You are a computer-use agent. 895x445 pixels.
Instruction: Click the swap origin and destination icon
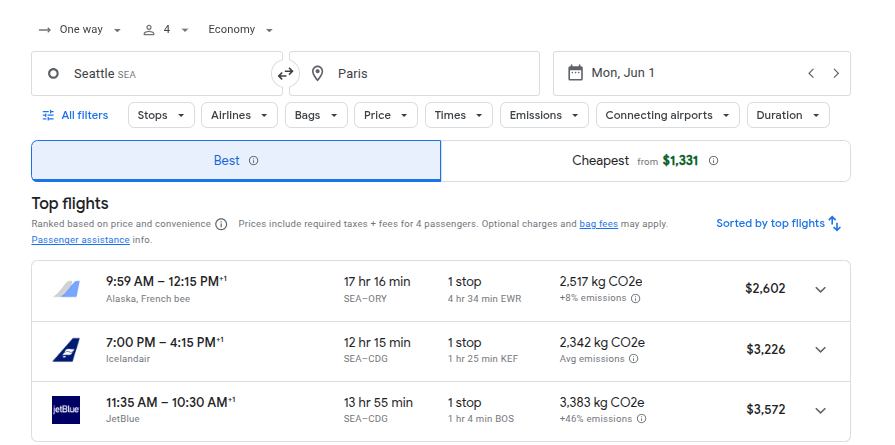click(285, 73)
